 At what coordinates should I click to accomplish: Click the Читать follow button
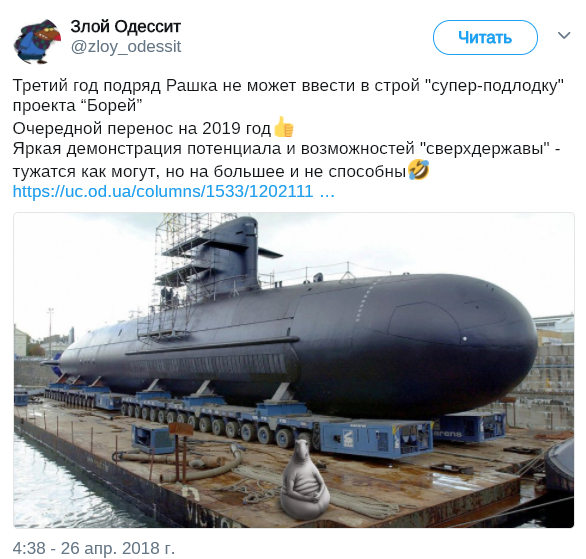pyautogui.click(x=485, y=38)
